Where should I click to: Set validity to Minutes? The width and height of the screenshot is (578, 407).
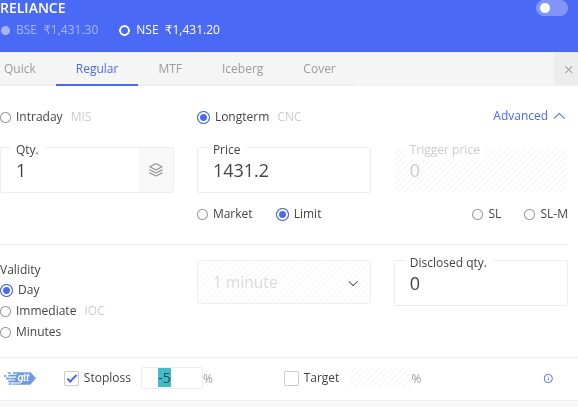click(6, 333)
